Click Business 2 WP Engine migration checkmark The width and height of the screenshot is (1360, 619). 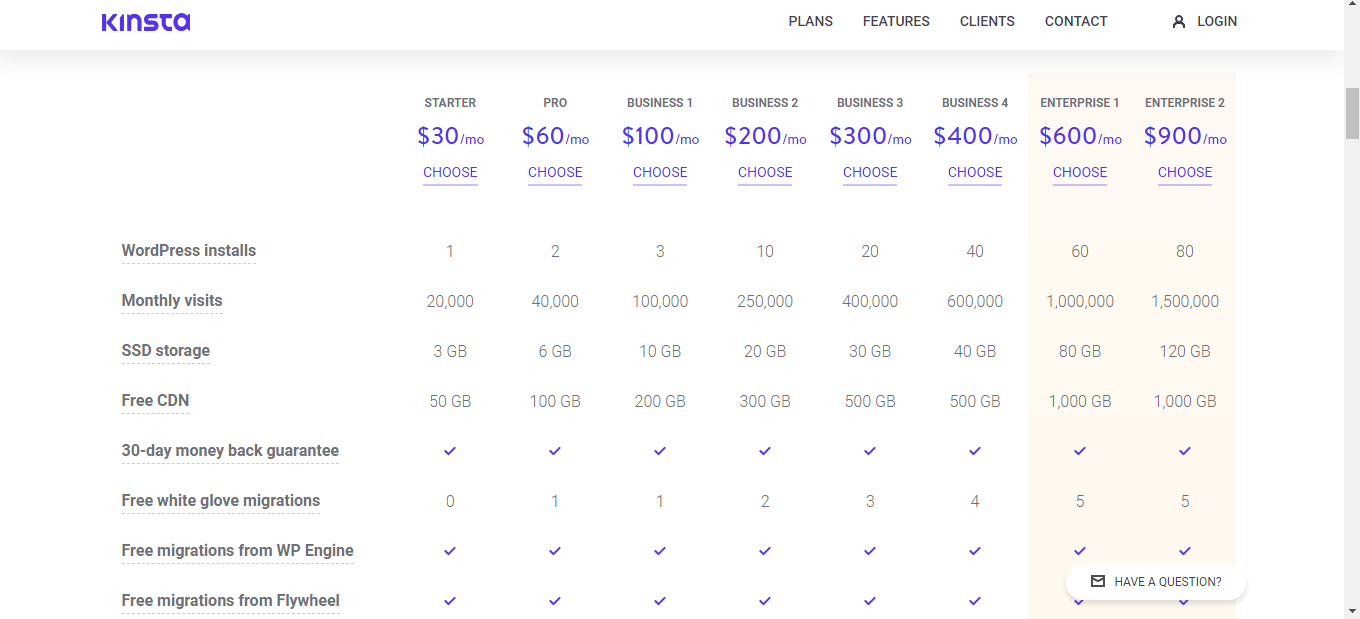point(765,551)
